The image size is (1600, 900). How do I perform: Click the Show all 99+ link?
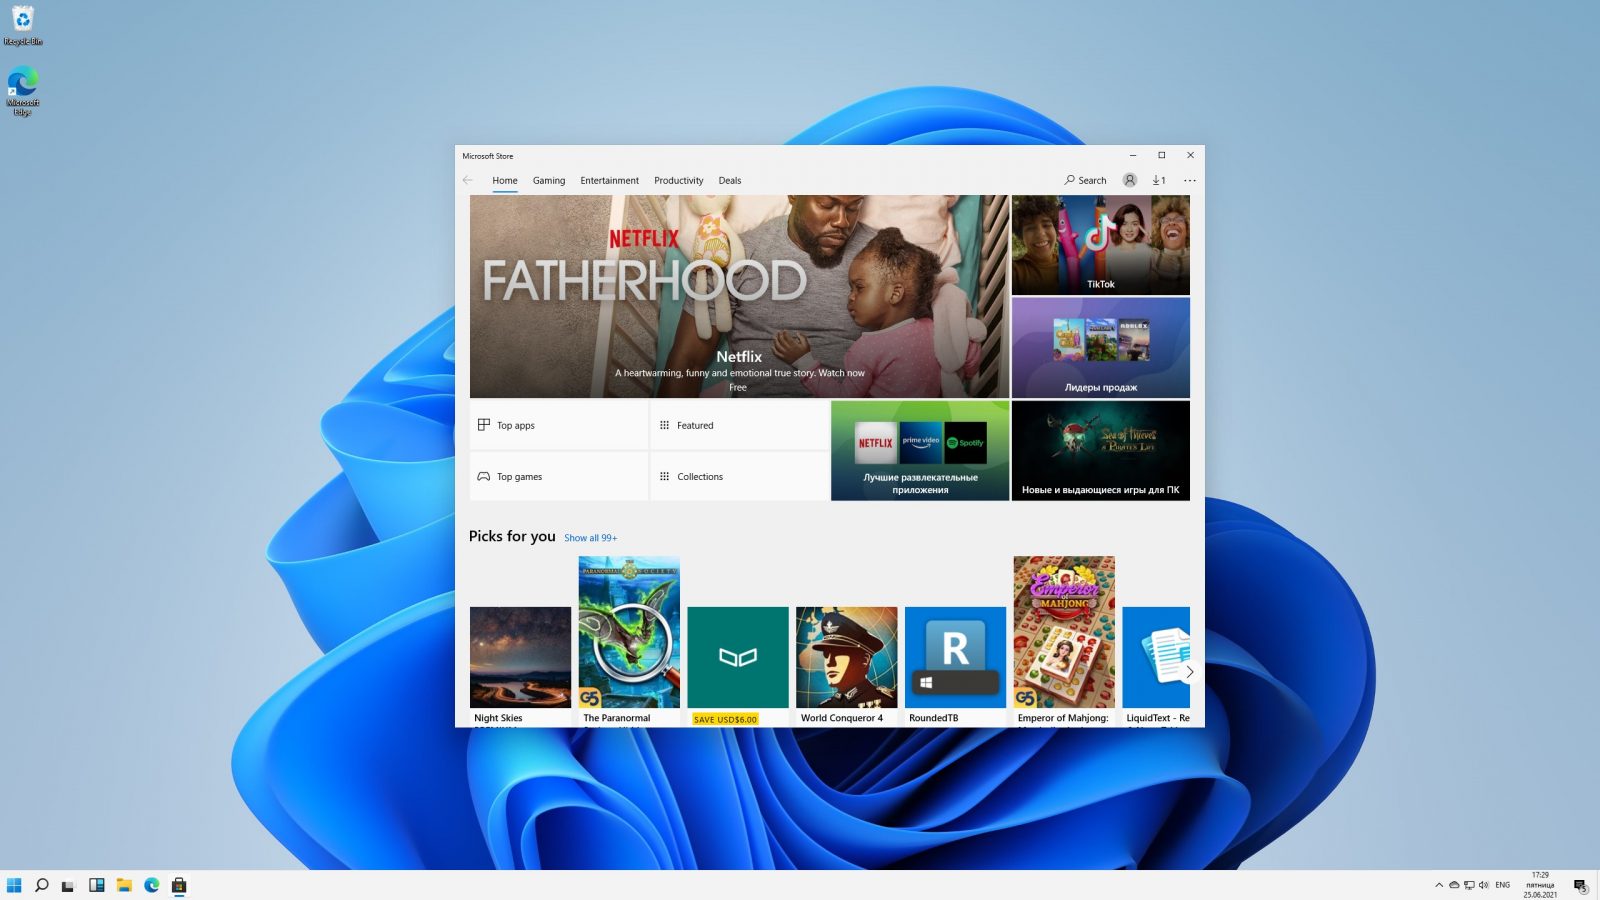coord(591,538)
